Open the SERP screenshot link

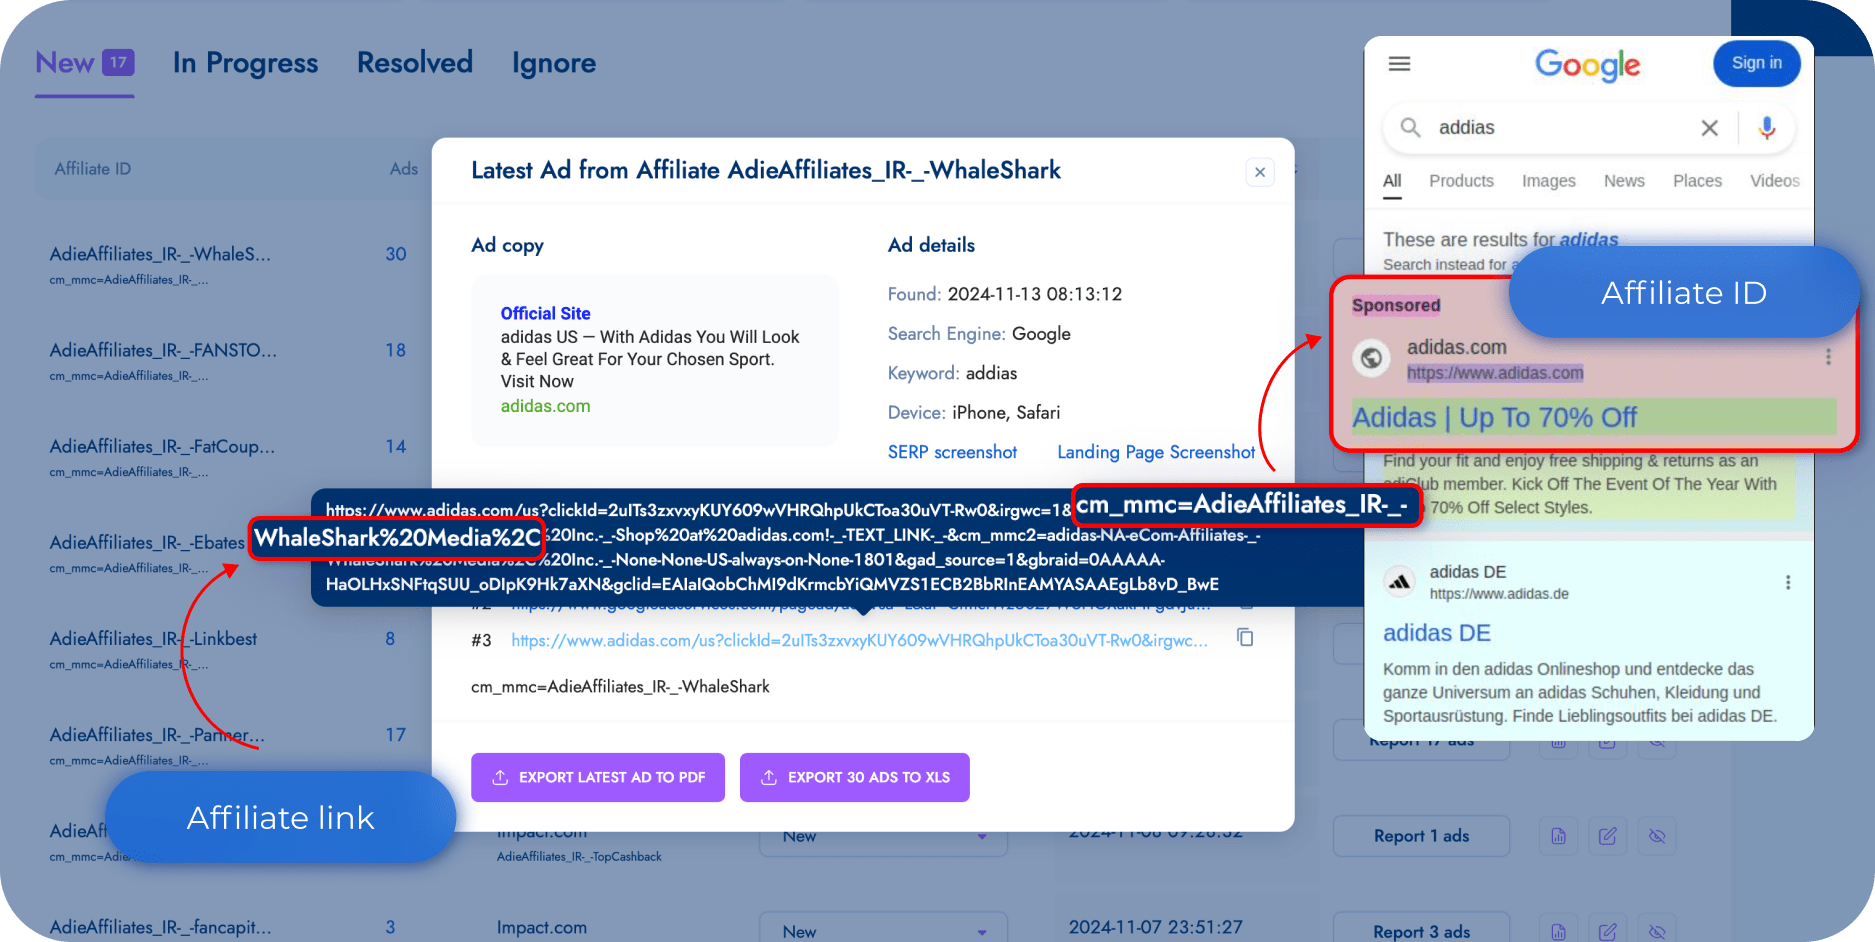(x=952, y=452)
